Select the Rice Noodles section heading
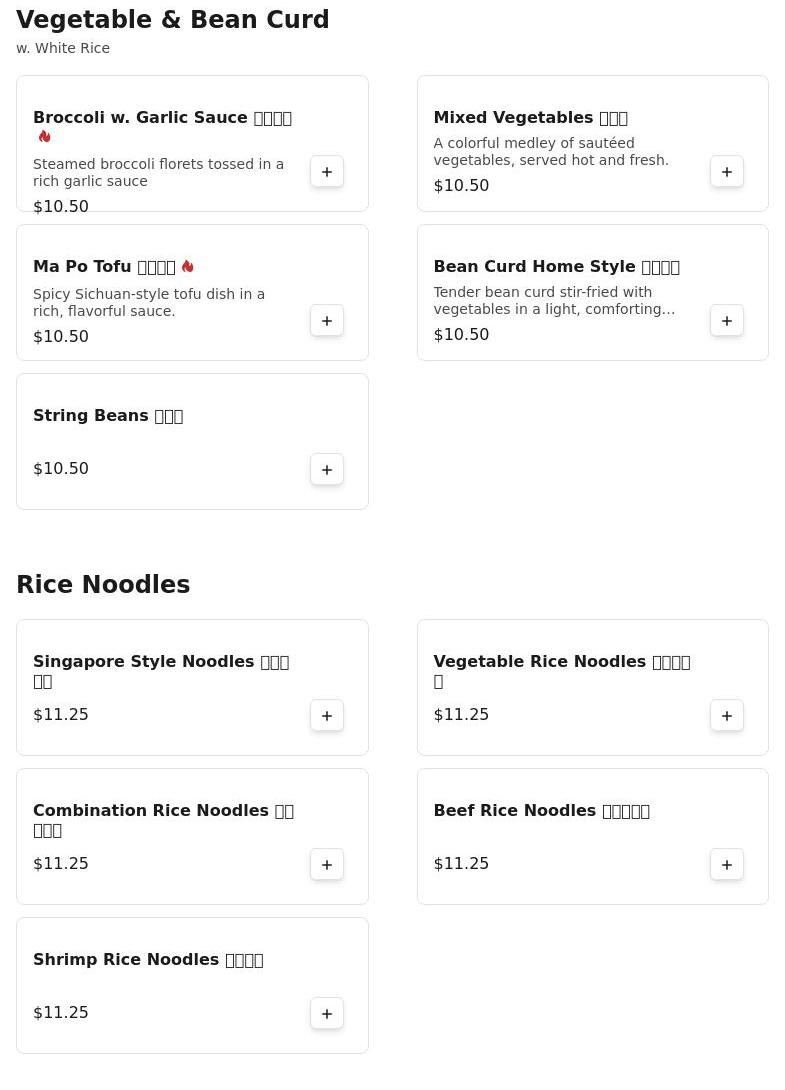Image resolution: width=785 pixels, height=1090 pixels. coord(103,585)
